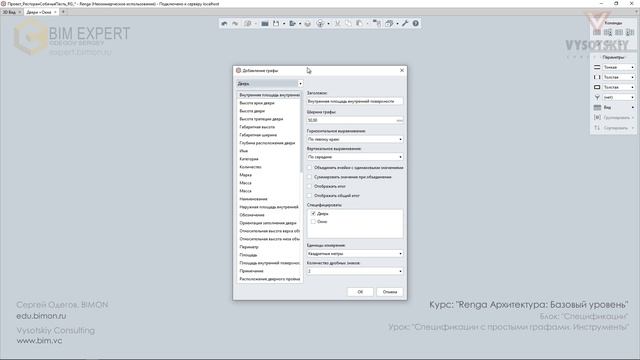
Task: Enable 'Отображать итог' checkbox
Action: 310,187
